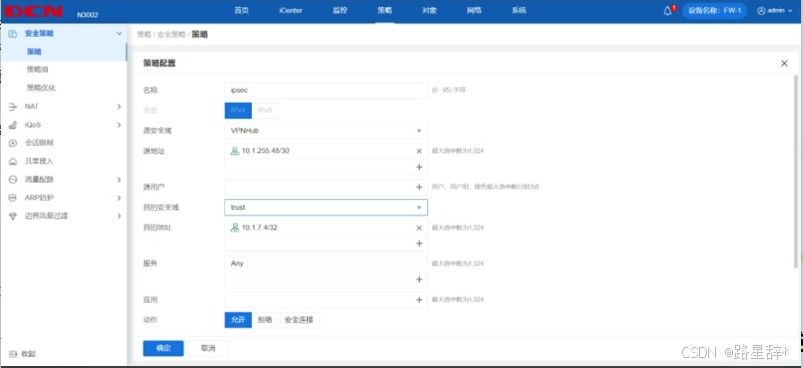Click device name FW-1 button
Image resolution: width=803 pixels, height=368 pixels.
714,11
